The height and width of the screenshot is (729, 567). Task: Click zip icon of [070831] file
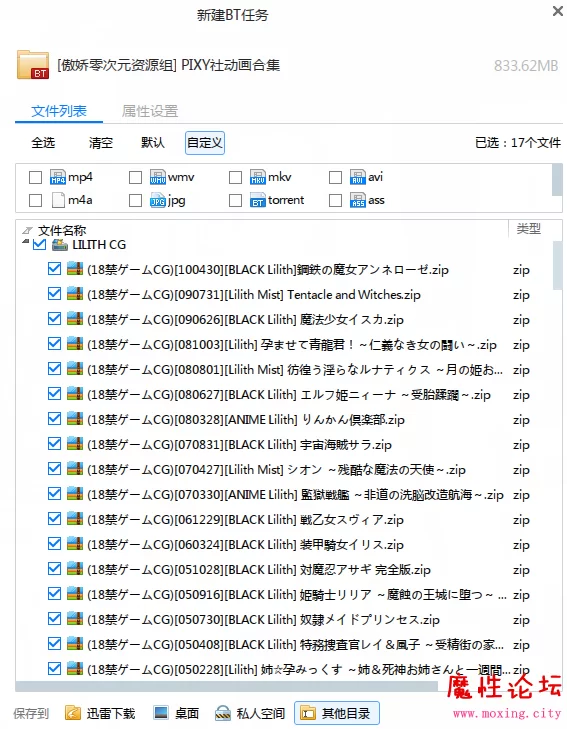(x=75, y=444)
